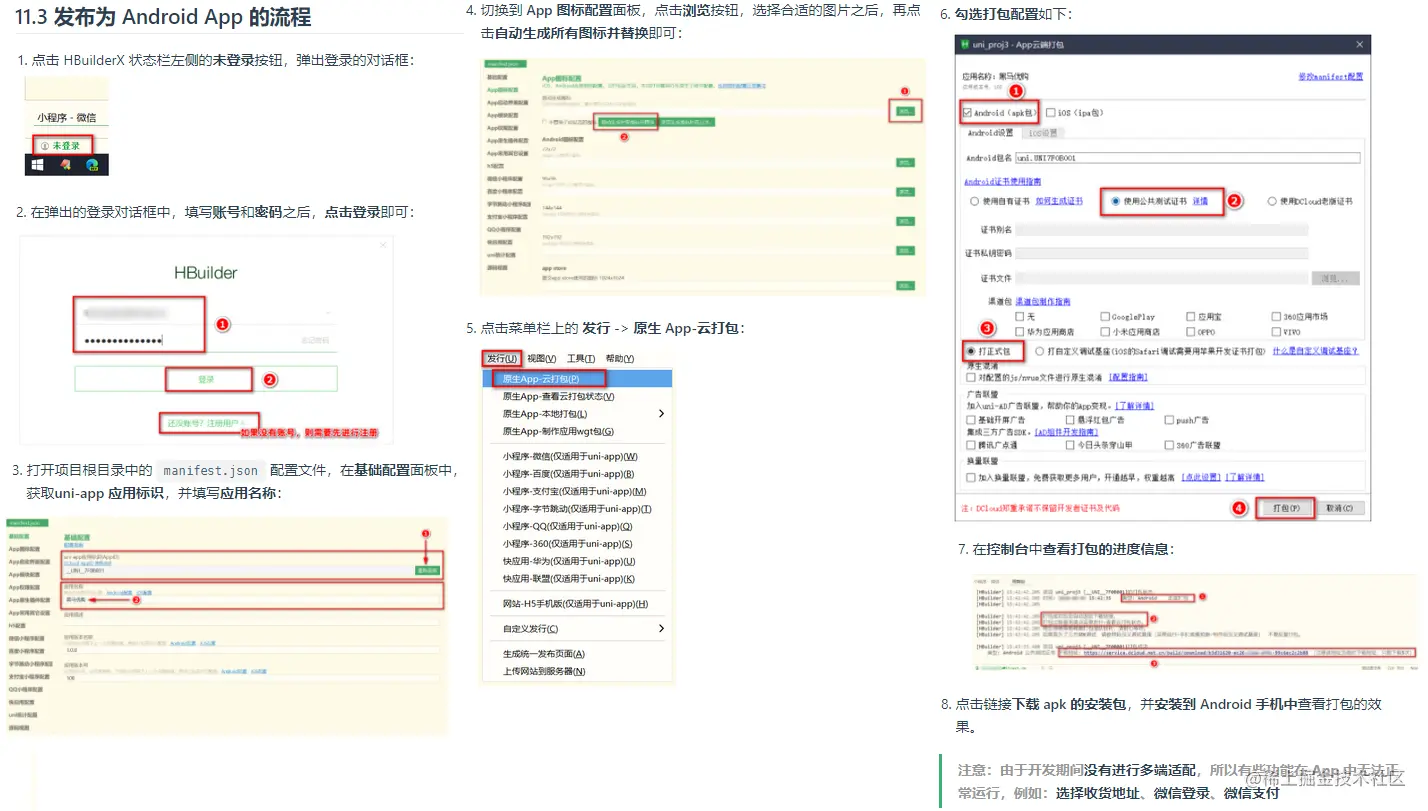Click the 取消(C) button
This screenshot has height=811, width=1428.
coord(1340,508)
